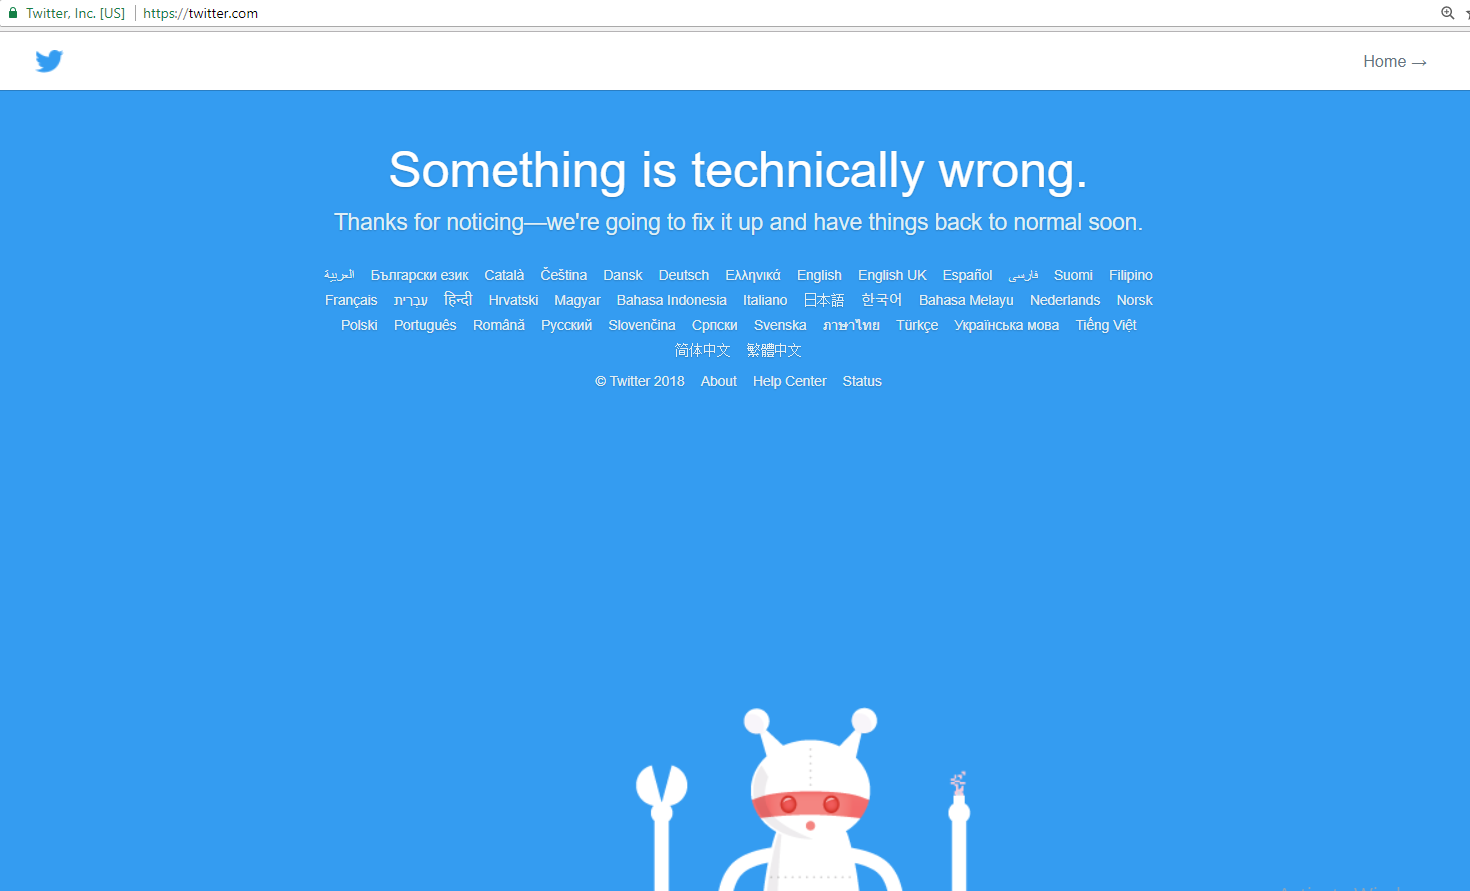Choose Tiếng Việt language
The height and width of the screenshot is (891, 1470).
[x=1106, y=325]
